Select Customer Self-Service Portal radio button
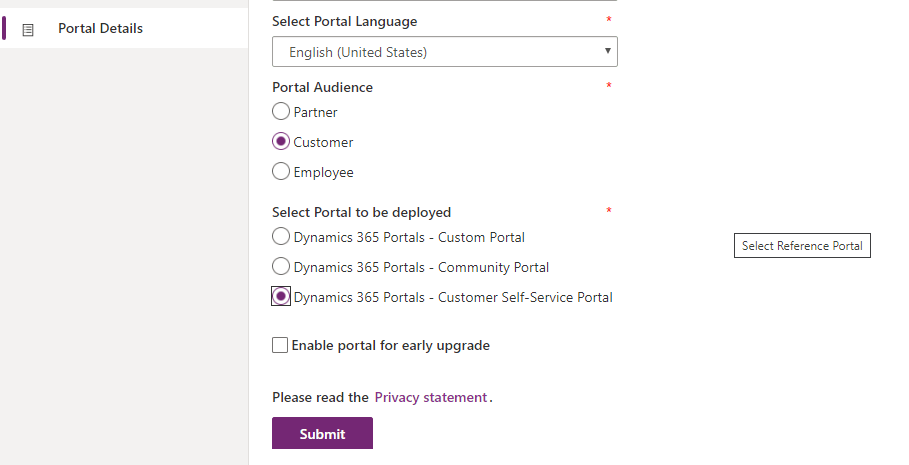909x465 pixels. click(281, 297)
